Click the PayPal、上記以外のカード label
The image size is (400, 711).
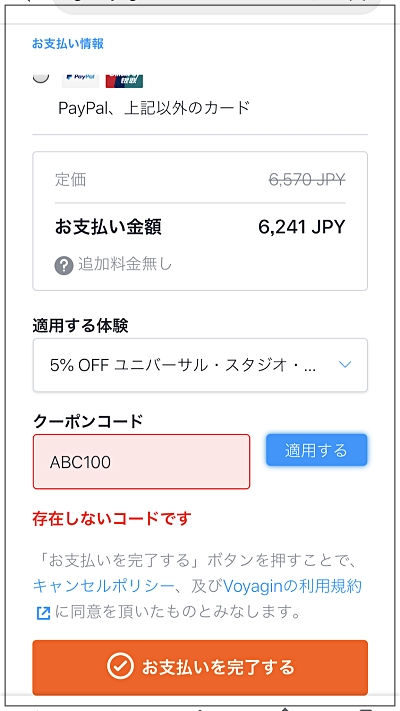[154, 108]
